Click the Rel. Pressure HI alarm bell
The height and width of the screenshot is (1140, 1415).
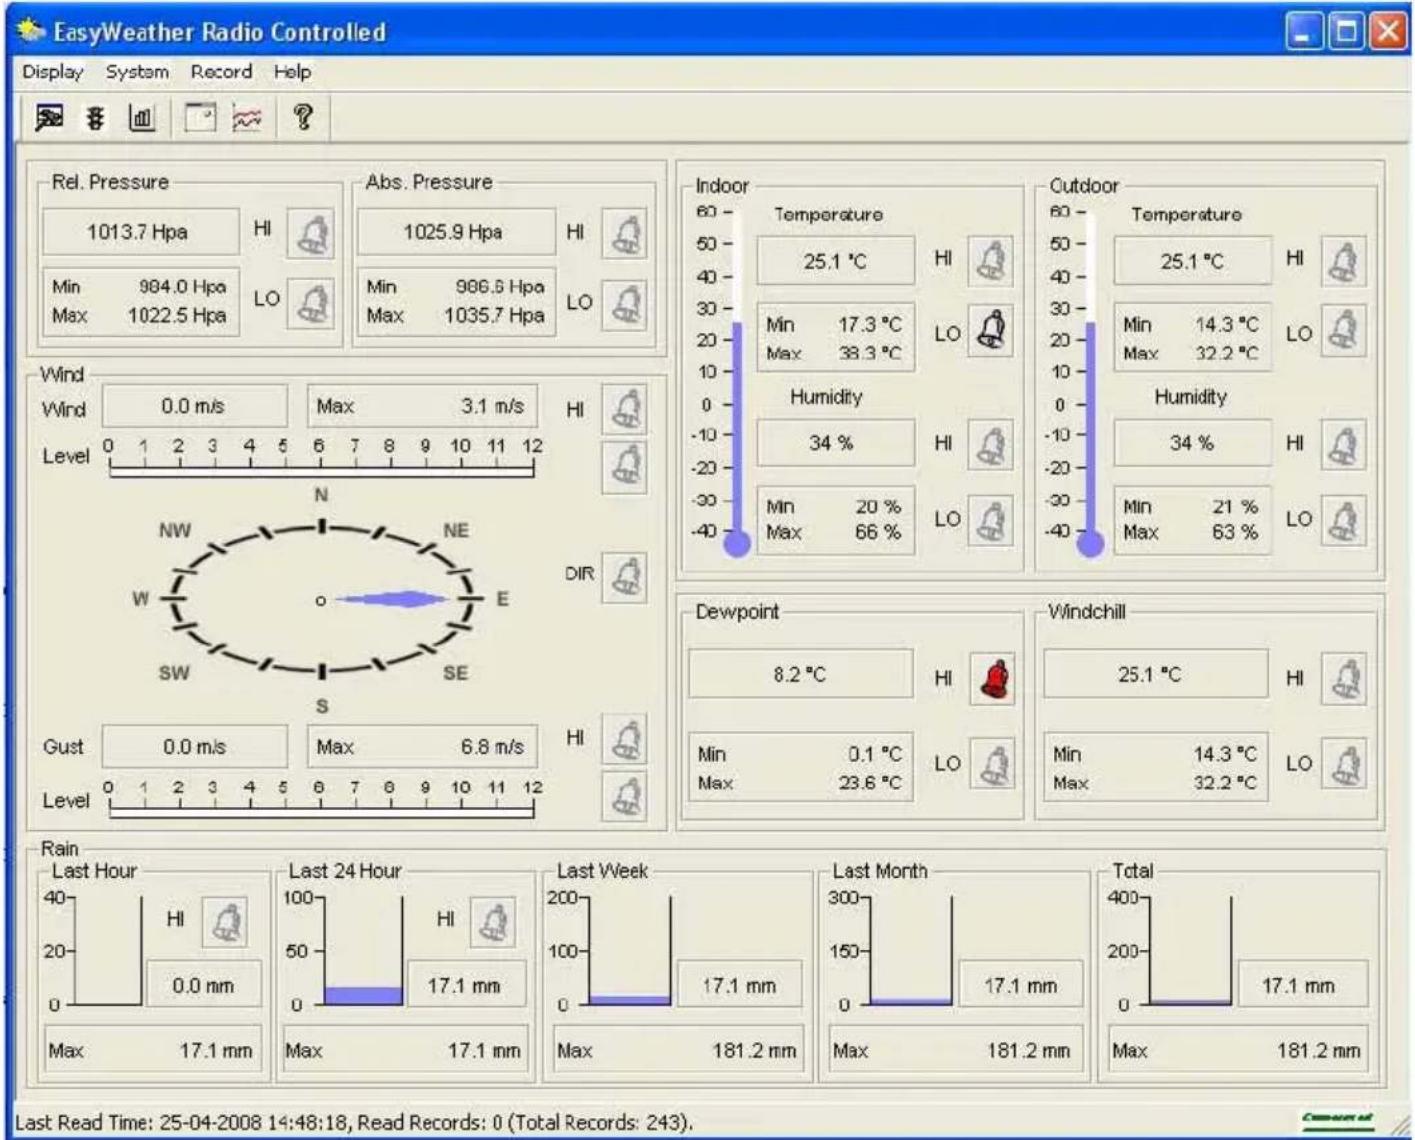click(311, 233)
